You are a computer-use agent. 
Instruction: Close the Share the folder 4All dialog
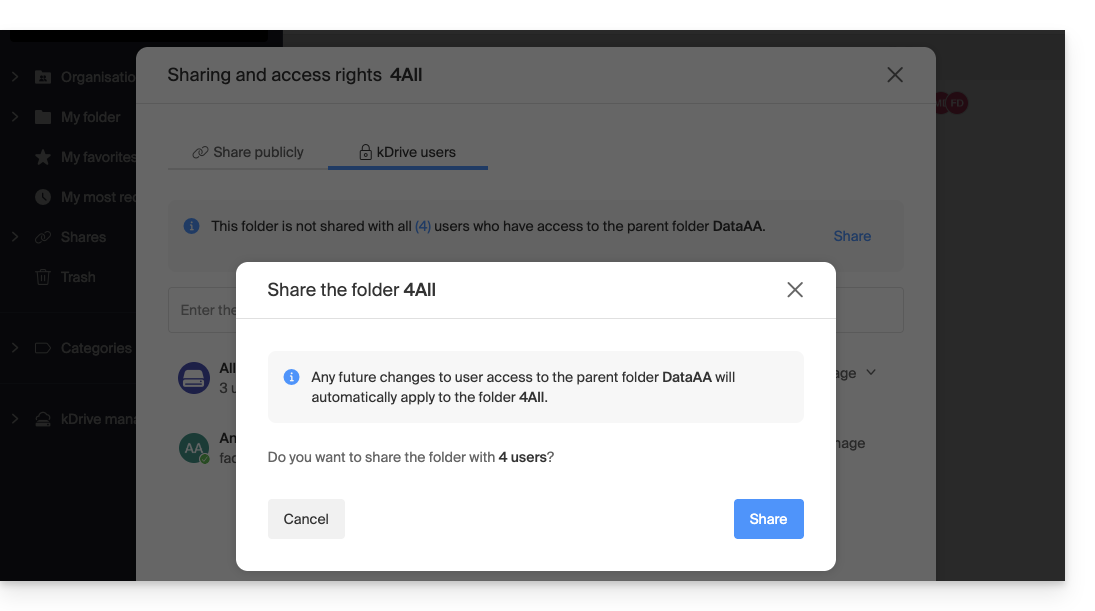795,290
